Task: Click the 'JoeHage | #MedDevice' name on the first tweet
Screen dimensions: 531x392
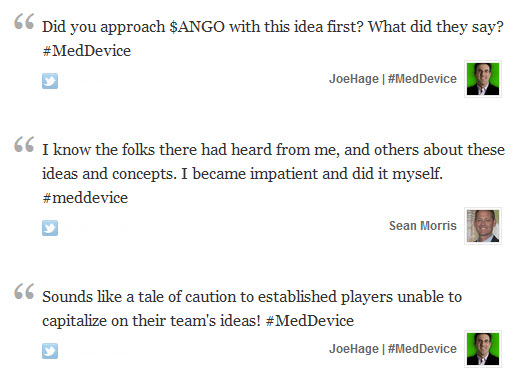Action: 393,79
